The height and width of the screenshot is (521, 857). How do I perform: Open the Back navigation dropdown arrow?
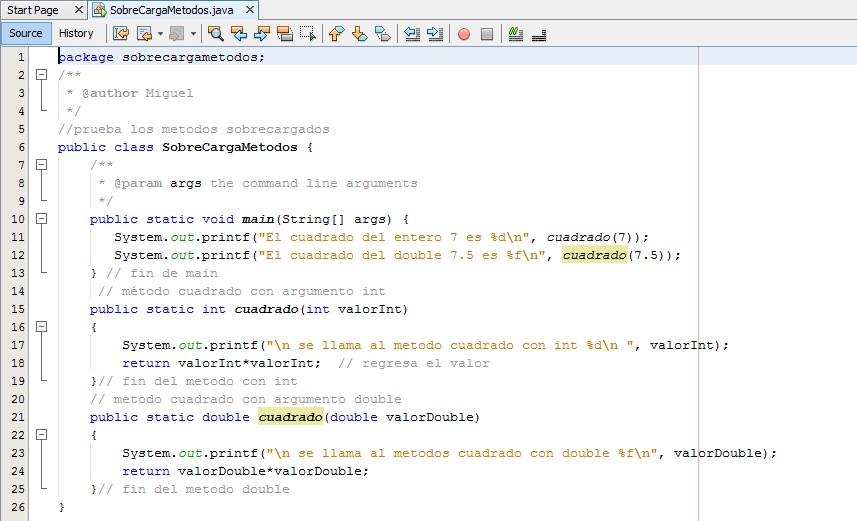(160, 33)
